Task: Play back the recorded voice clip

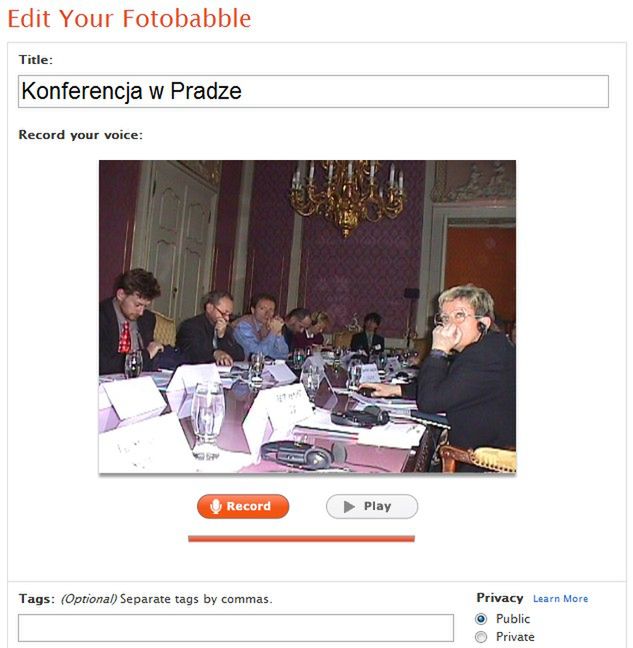Action: (x=372, y=506)
